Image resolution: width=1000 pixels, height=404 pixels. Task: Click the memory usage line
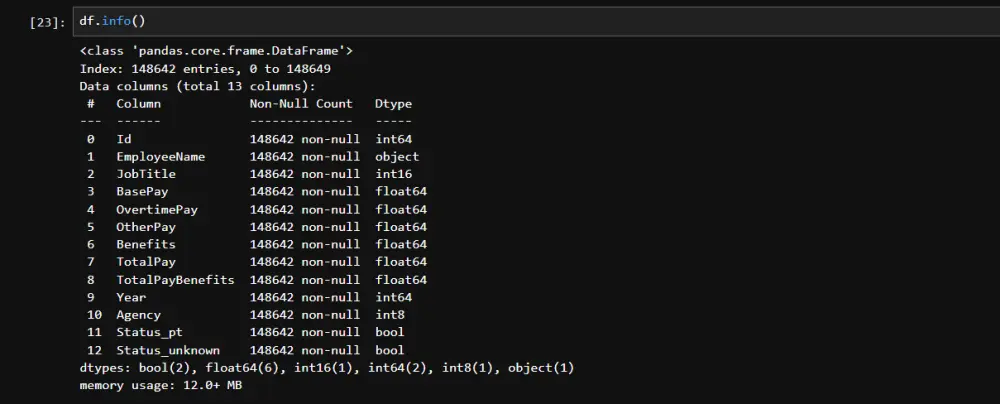click(x=160, y=385)
